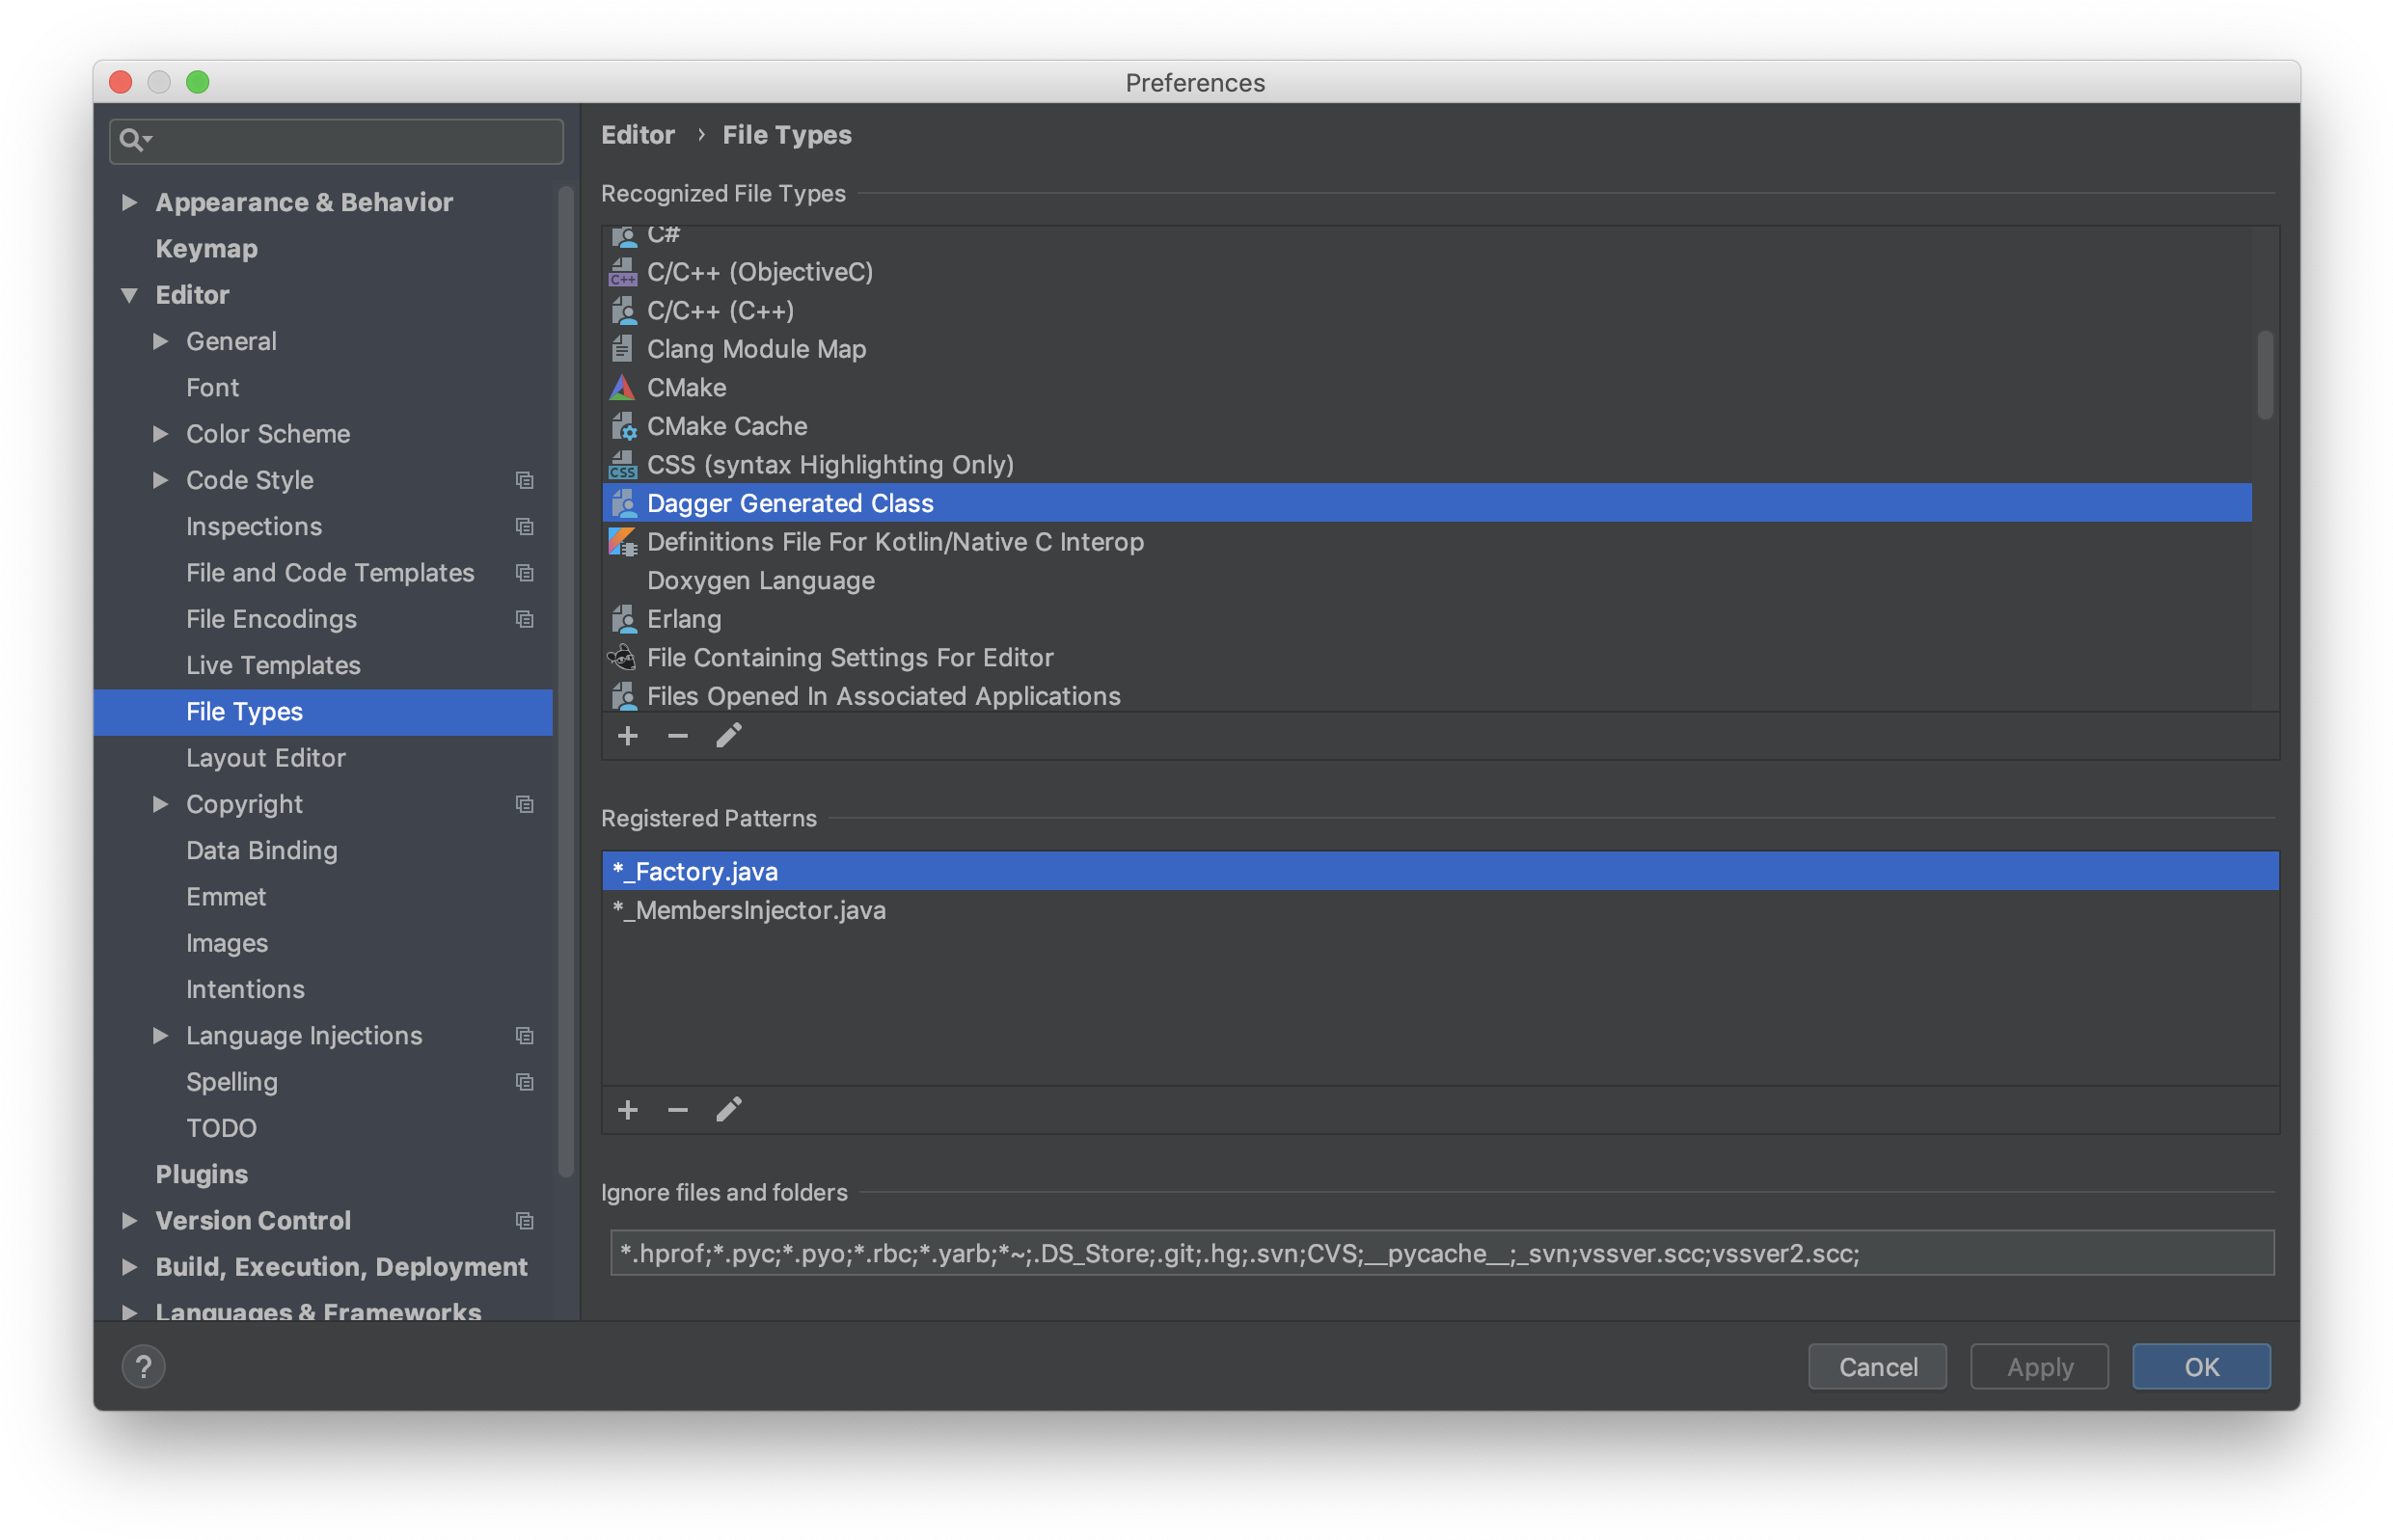Screen dimensions: 2393x1540
Task: Click the CMake triangle file icon
Action: coord(622,388)
